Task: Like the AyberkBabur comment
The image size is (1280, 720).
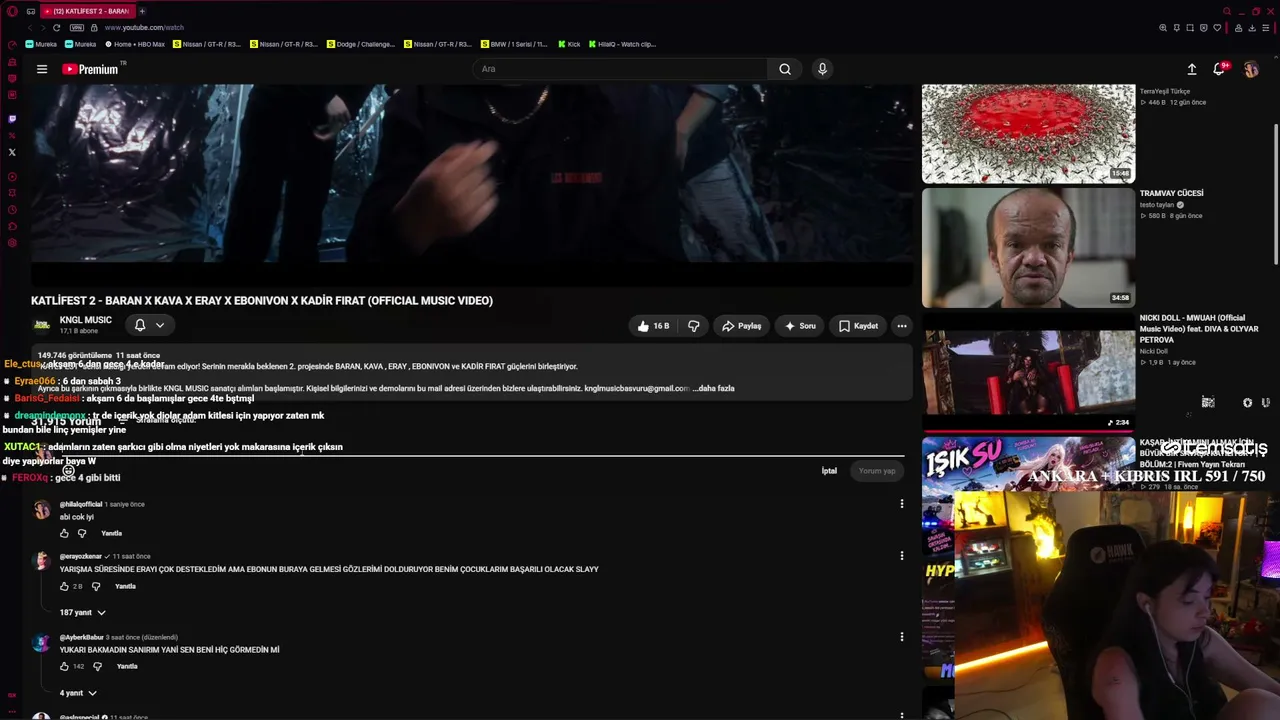Action: 65,667
